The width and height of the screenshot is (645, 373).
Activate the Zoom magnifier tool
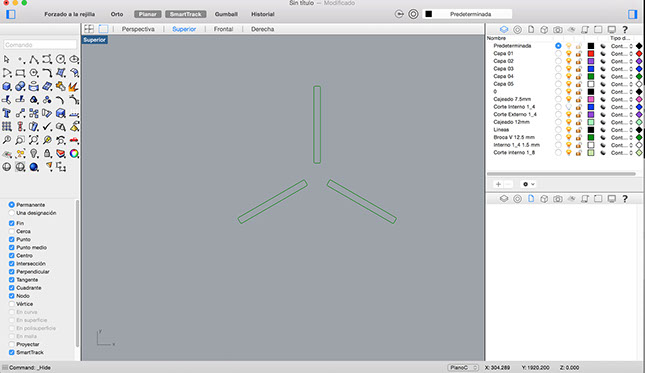[7, 140]
